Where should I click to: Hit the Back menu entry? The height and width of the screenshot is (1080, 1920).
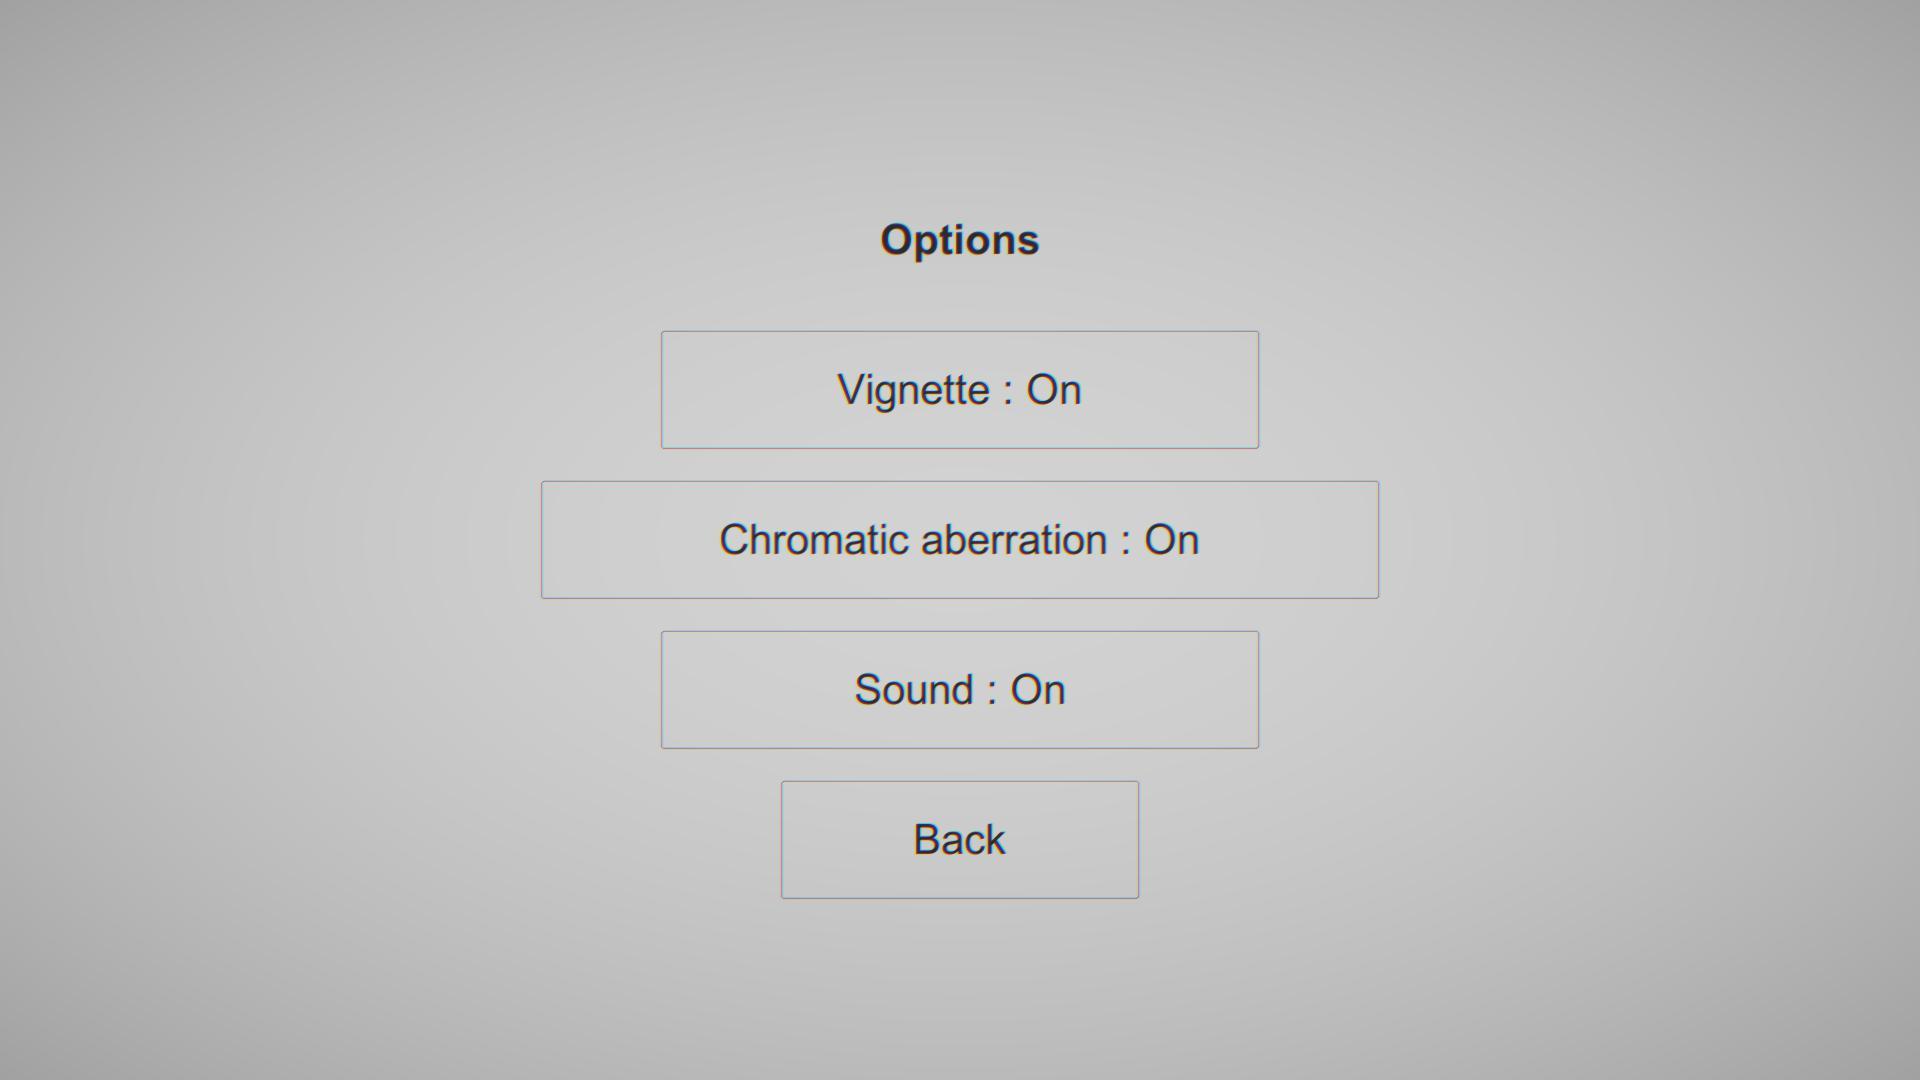(960, 840)
